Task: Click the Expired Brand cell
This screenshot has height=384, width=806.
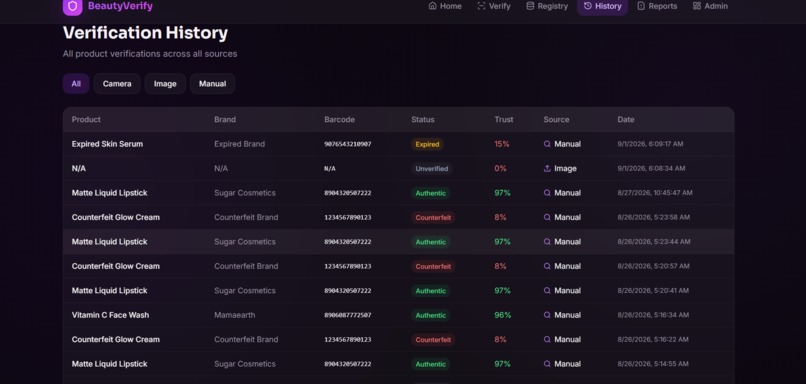Action: (x=240, y=144)
